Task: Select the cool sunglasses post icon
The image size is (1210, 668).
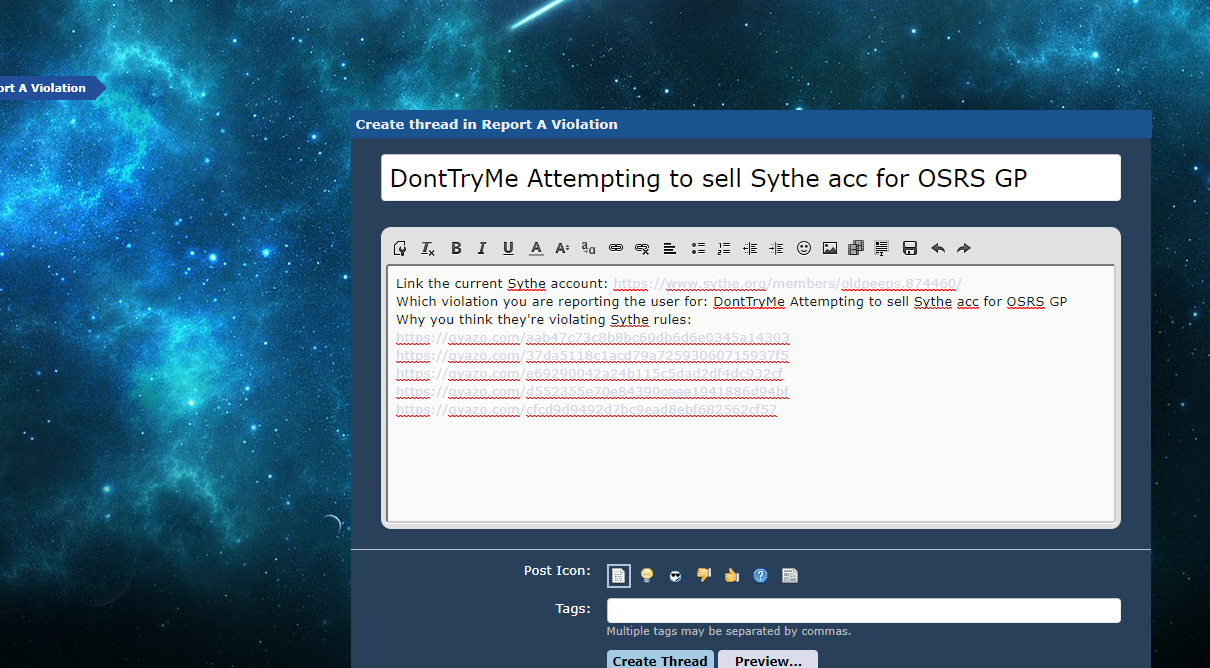Action: tap(676, 575)
